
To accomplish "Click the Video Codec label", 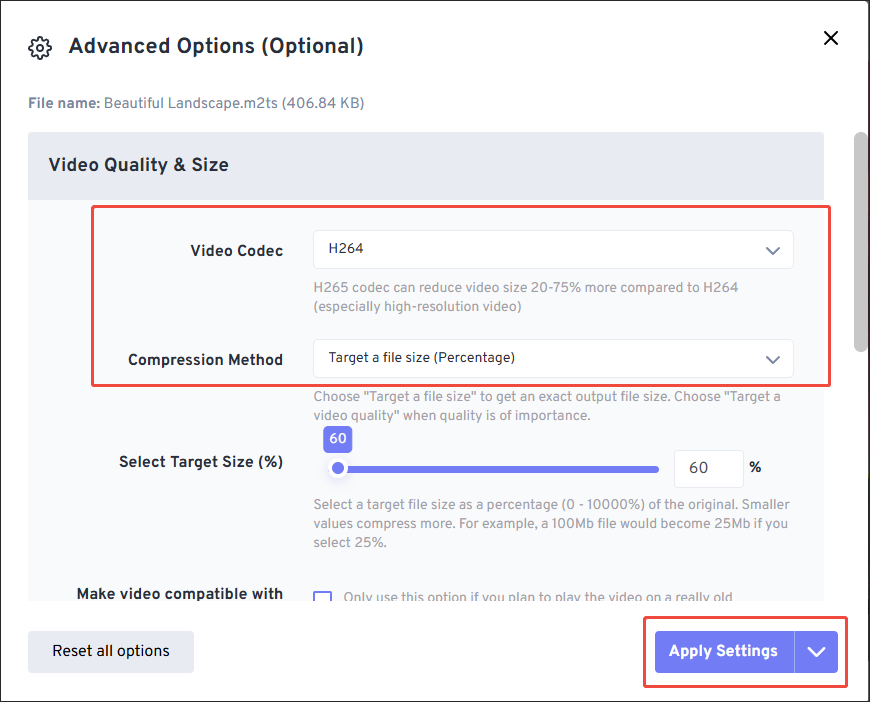I will (x=237, y=251).
